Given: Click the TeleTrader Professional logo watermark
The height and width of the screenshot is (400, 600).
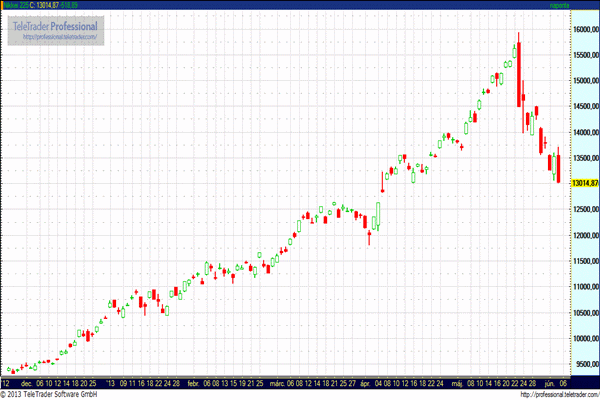Looking at the screenshot, I should pyautogui.click(x=56, y=26).
